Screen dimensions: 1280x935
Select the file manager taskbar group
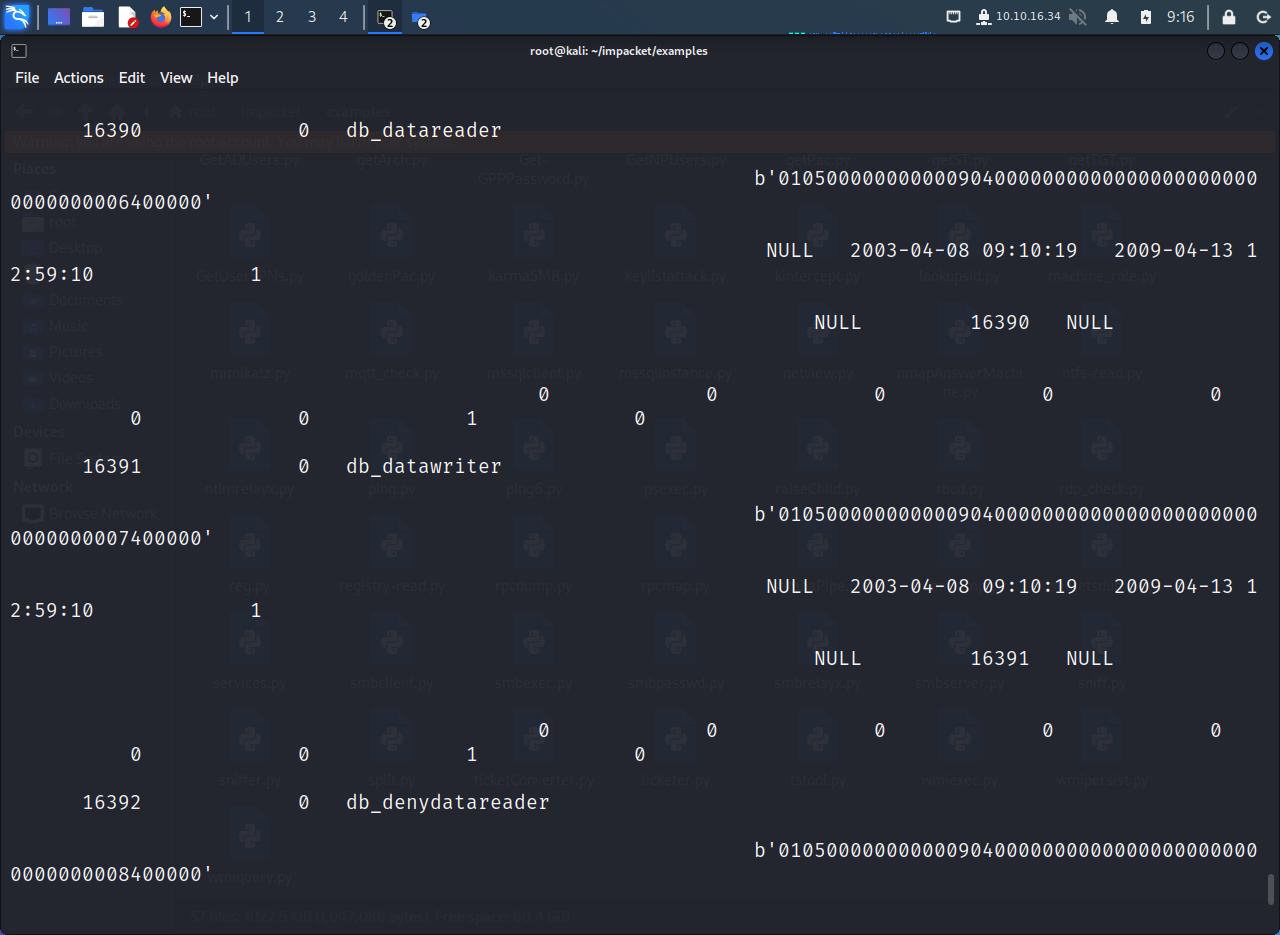tap(420, 18)
